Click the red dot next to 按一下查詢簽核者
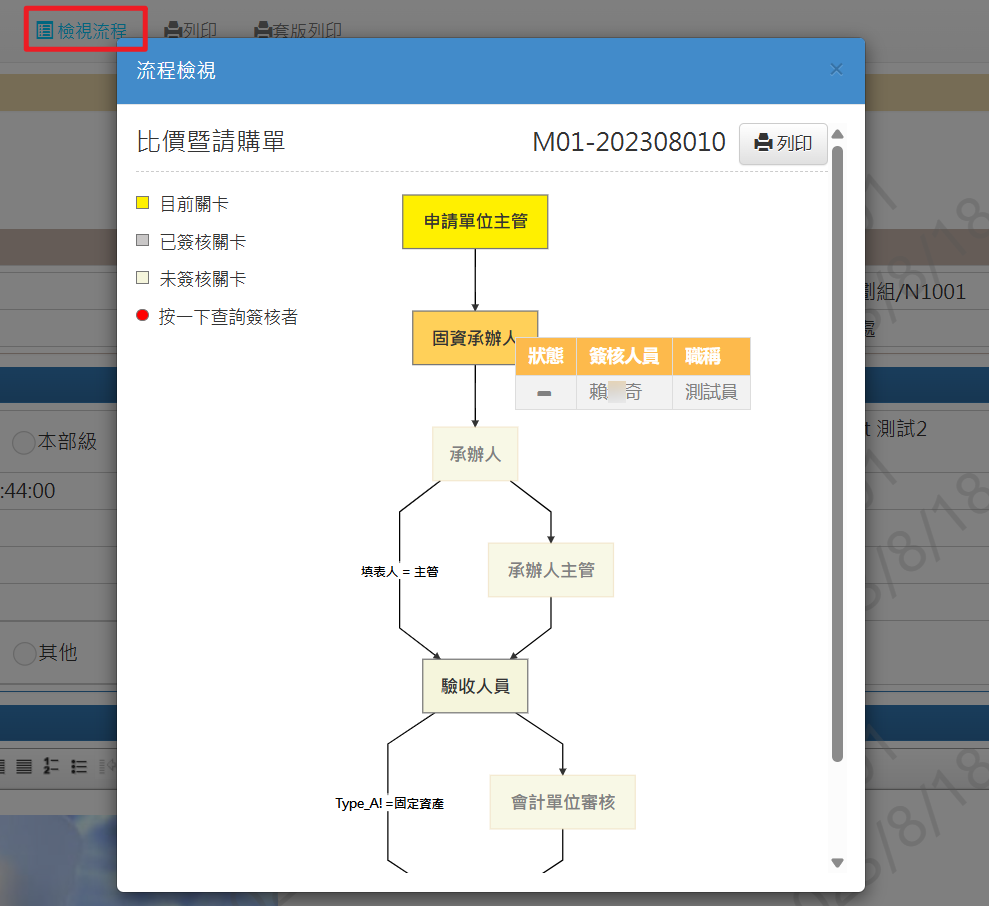The width and height of the screenshot is (989, 906). click(x=142, y=317)
